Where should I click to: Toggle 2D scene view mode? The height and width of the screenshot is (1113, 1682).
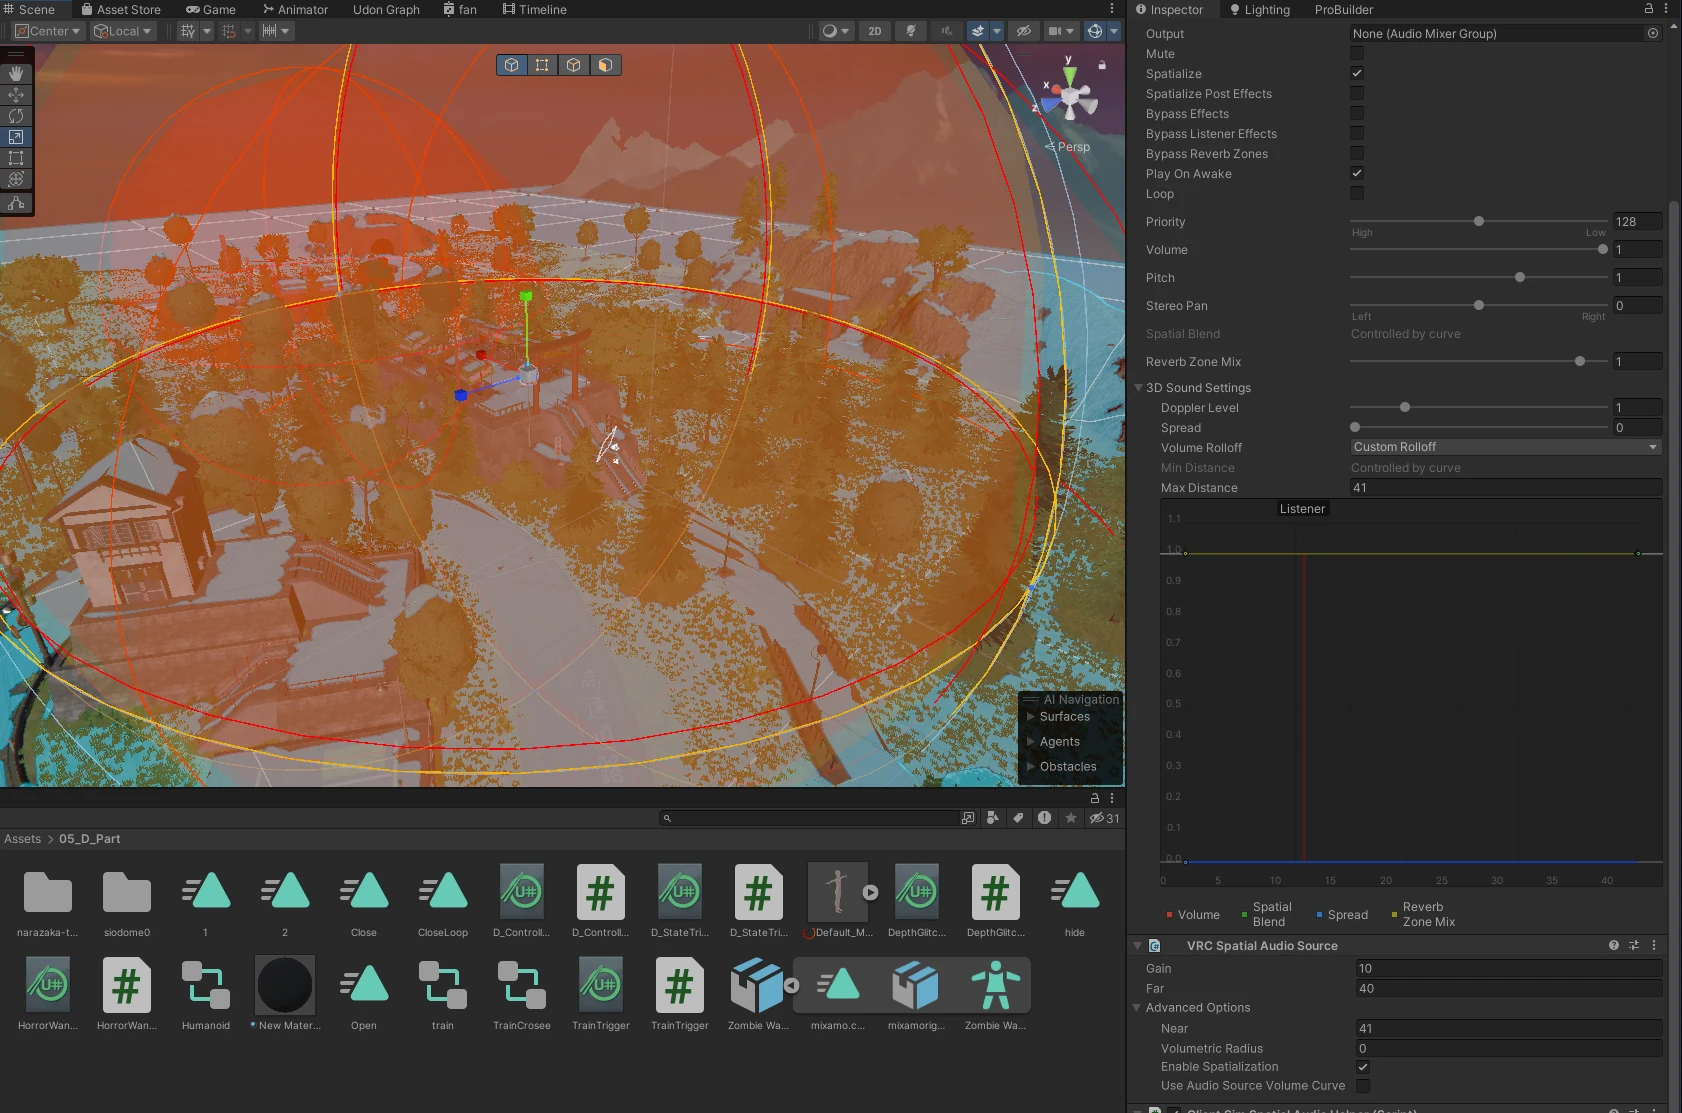875,31
